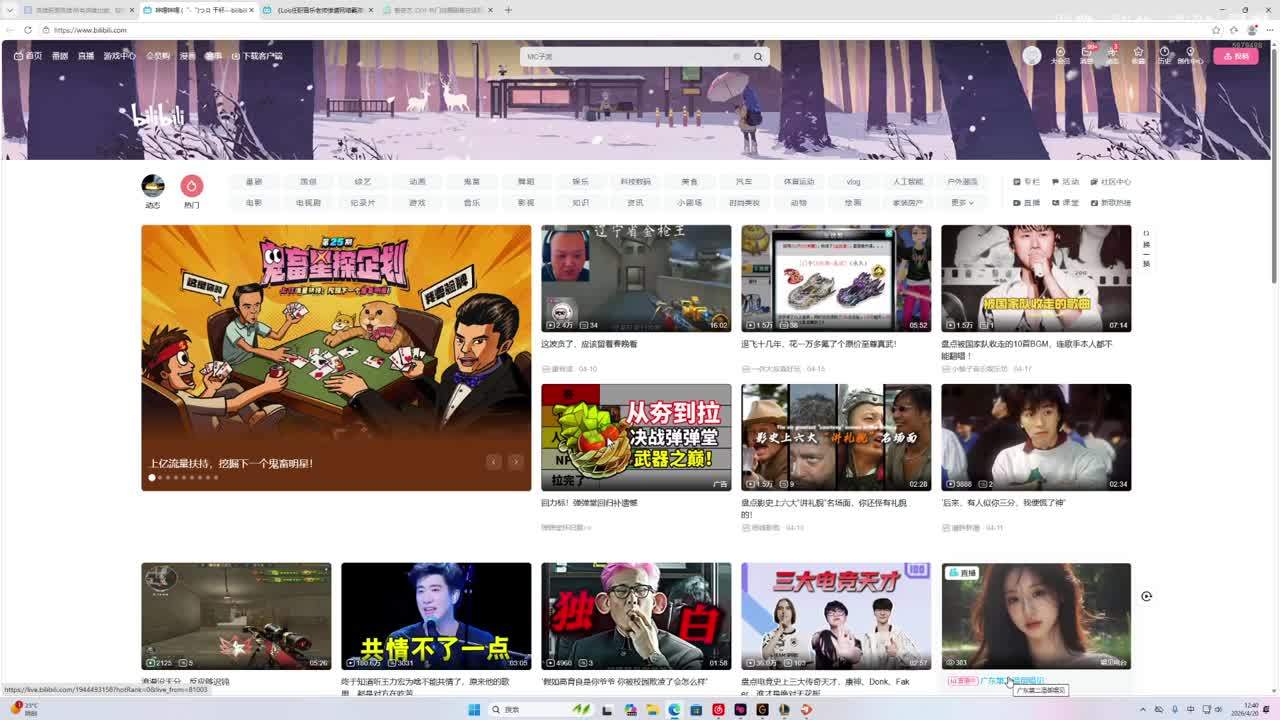Open the 共情不了一点 video thumbnail
This screenshot has width=1280, height=720.
click(x=436, y=616)
